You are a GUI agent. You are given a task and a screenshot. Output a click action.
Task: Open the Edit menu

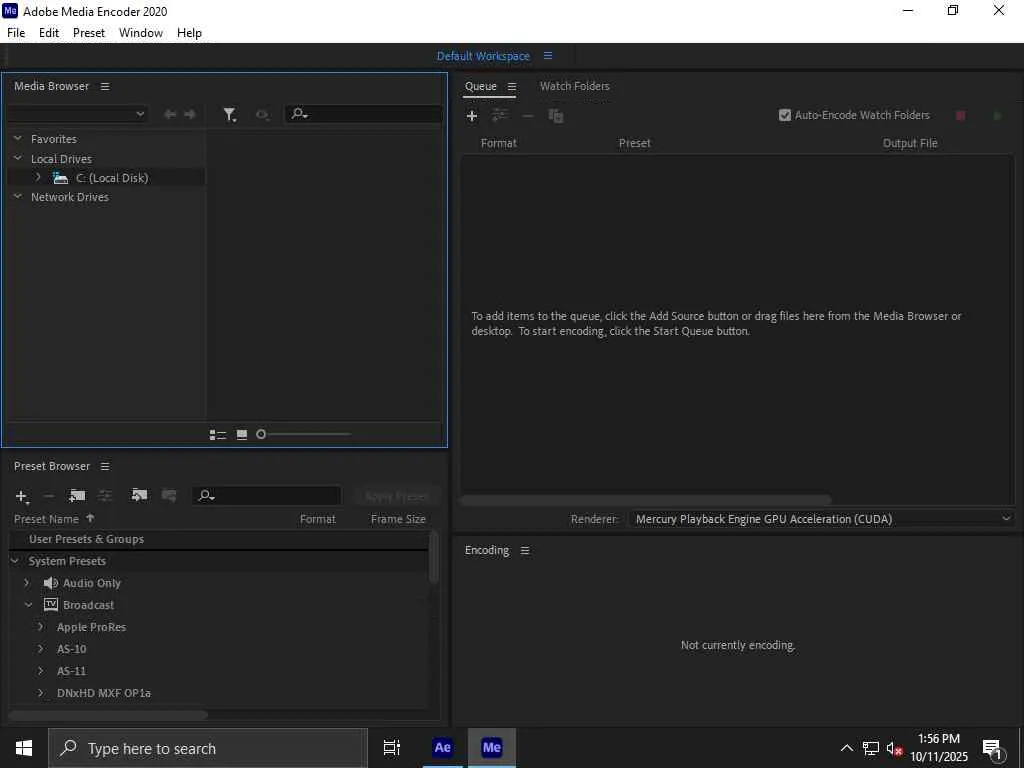pyautogui.click(x=49, y=33)
